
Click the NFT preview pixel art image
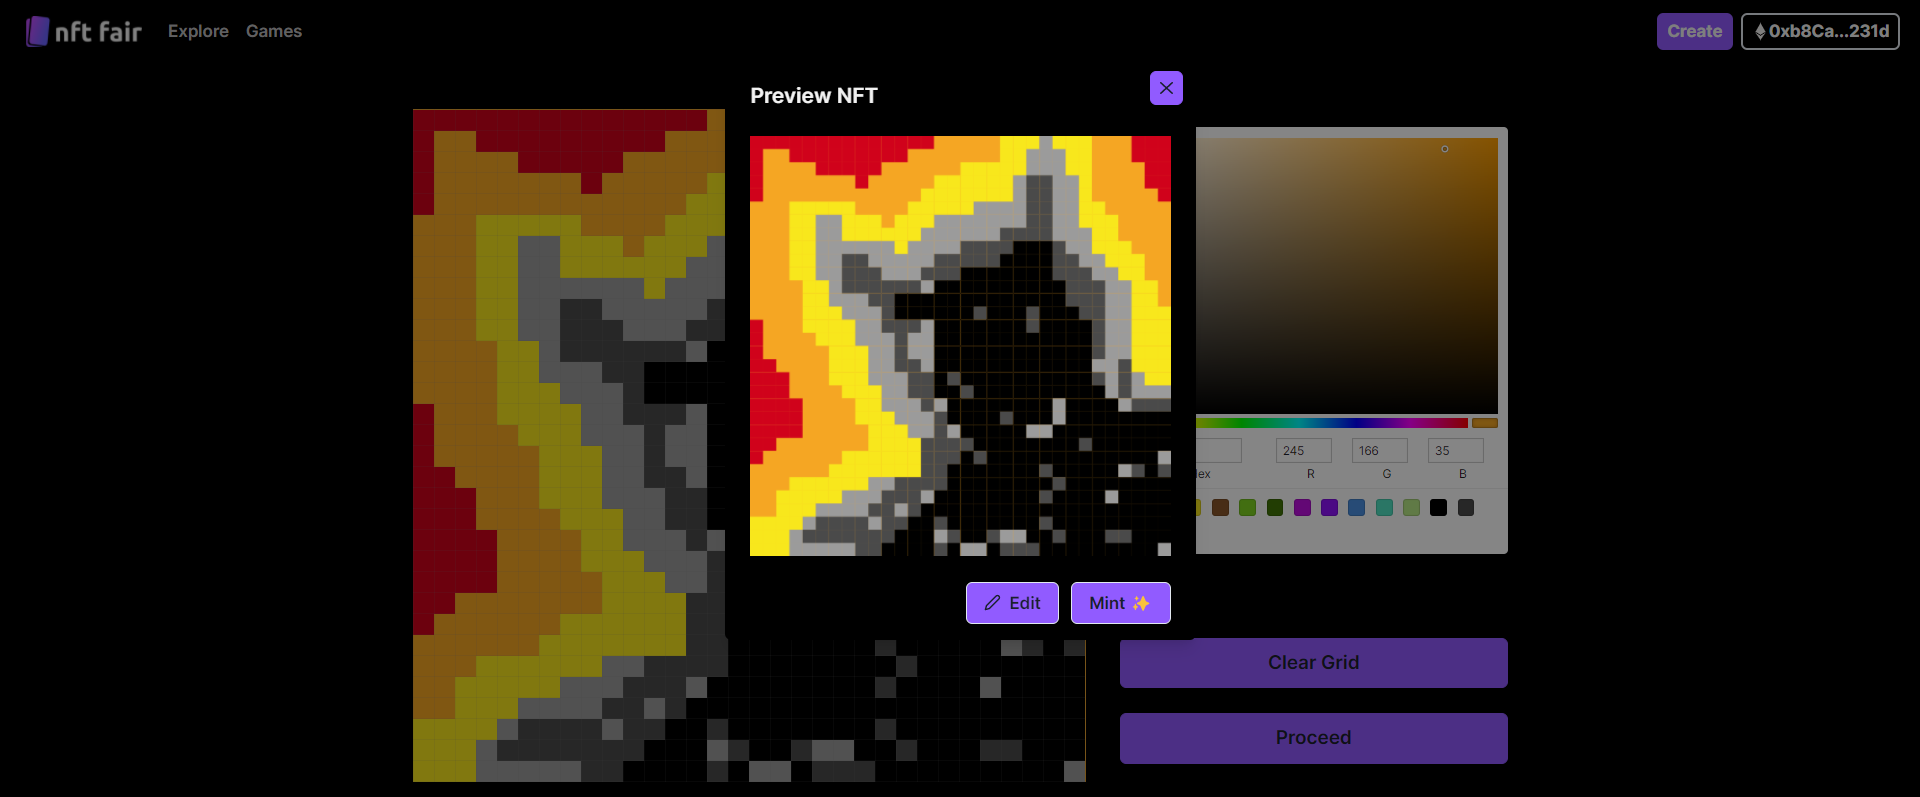coord(960,346)
